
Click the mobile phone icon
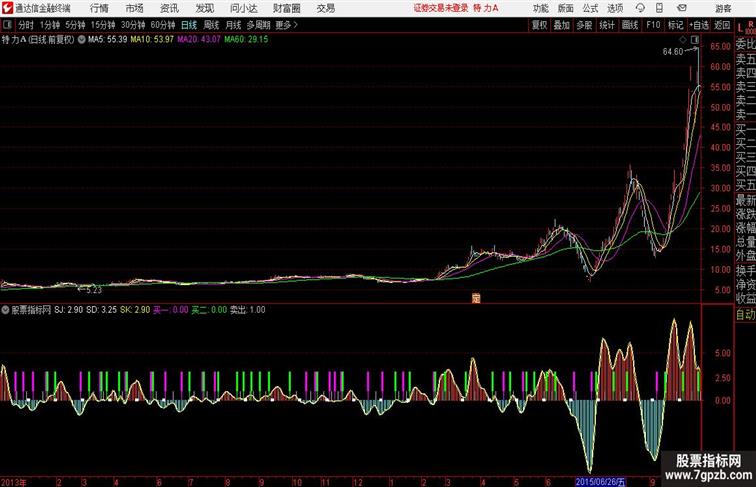pos(659,8)
